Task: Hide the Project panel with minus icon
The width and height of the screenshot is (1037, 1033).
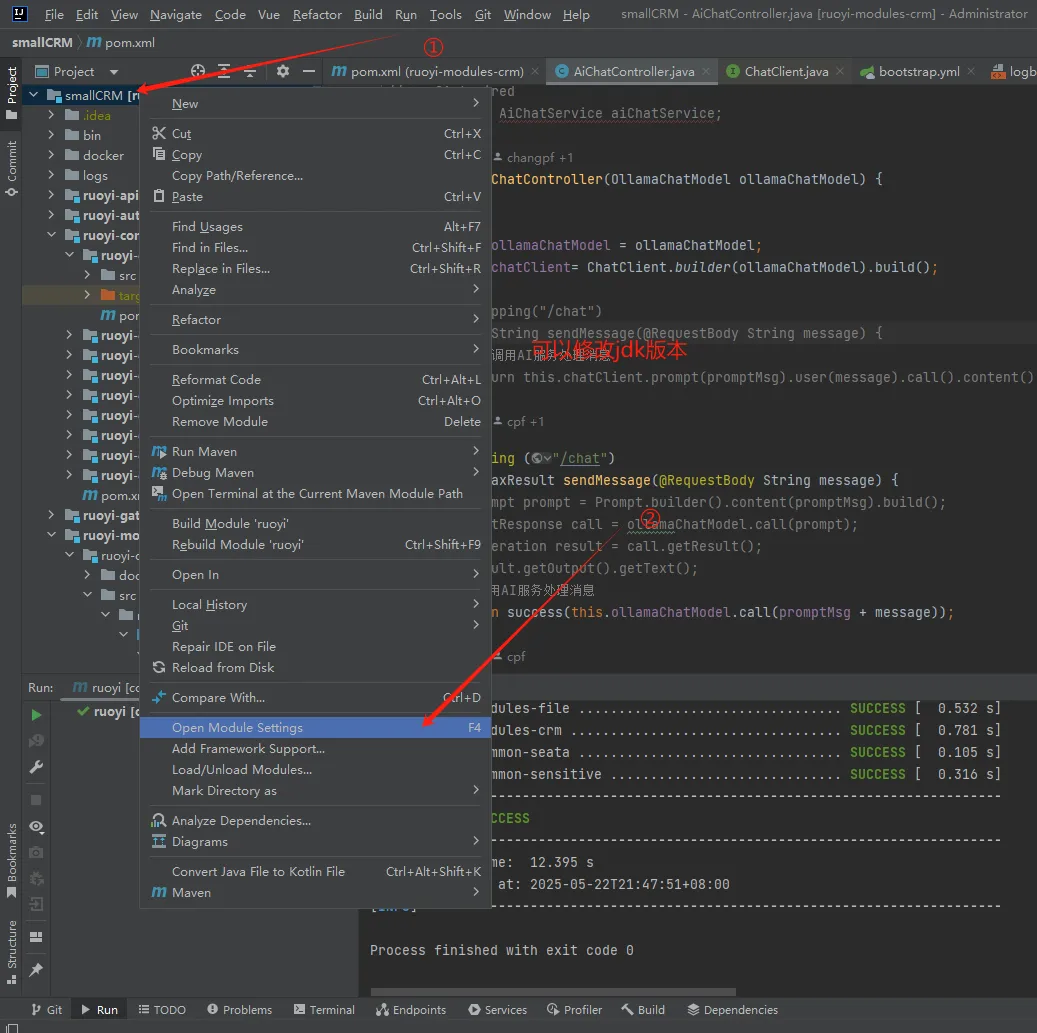Action: pos(308,71)
